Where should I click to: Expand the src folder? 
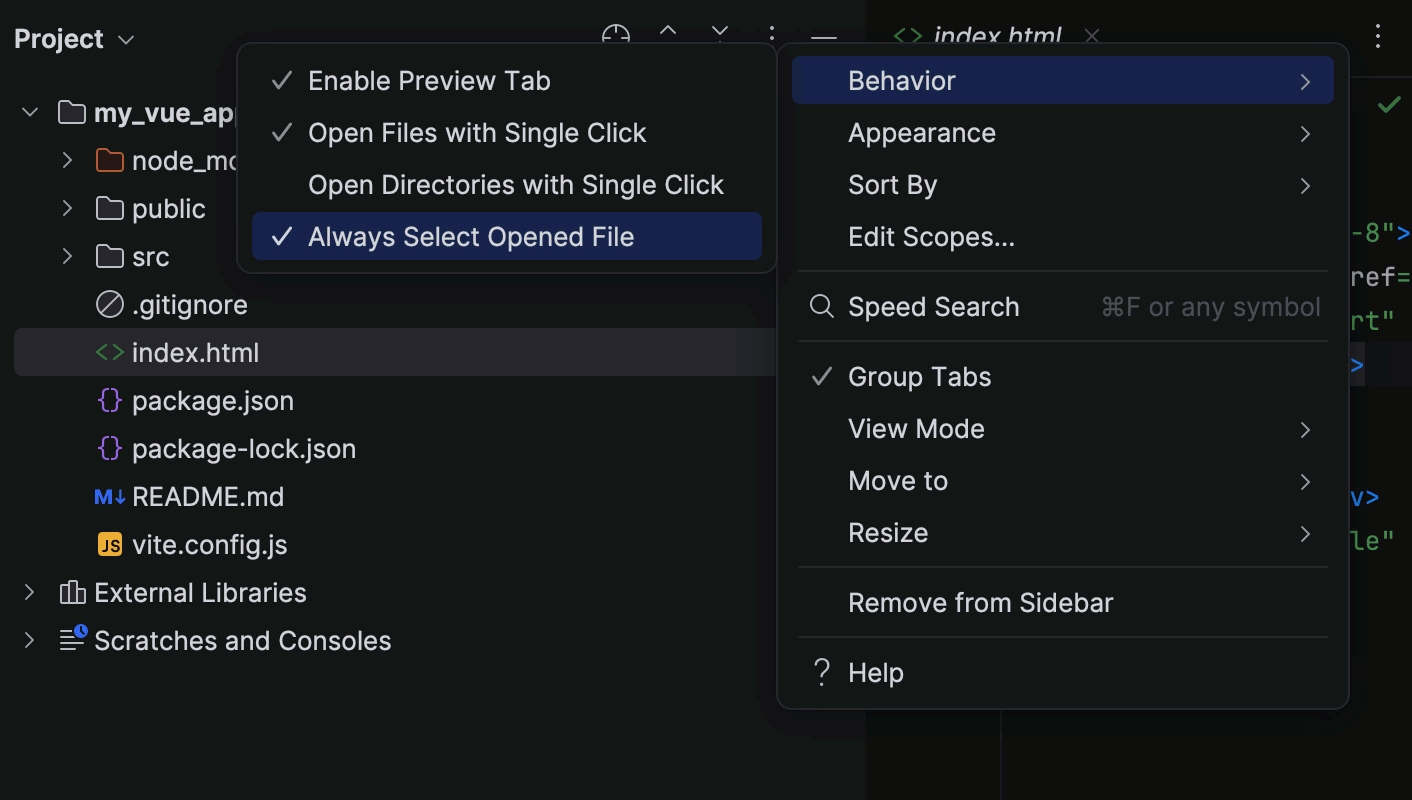tap(66, 256)
